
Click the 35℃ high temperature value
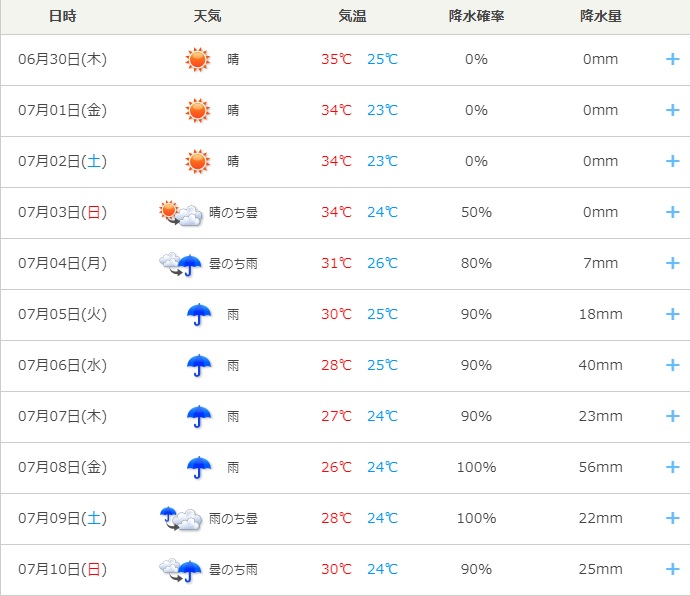[336, 59]
